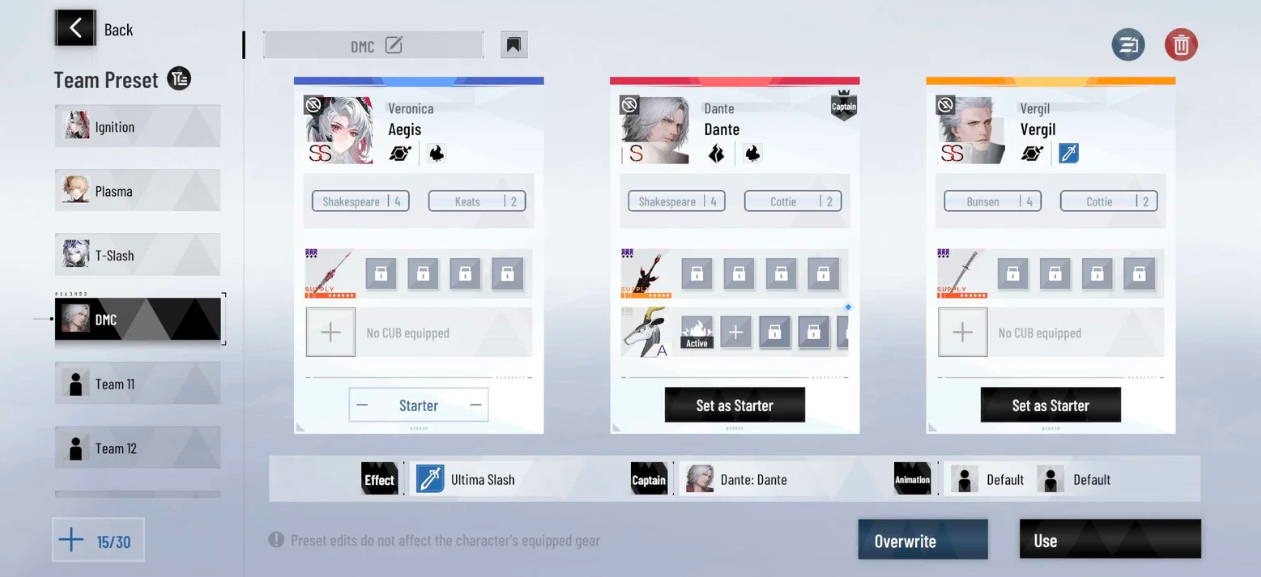The width and height of the screenshot is (1261, 577).
Task: Click 'Ultima Slash' effect text
Action: click(x=483, y=480)
